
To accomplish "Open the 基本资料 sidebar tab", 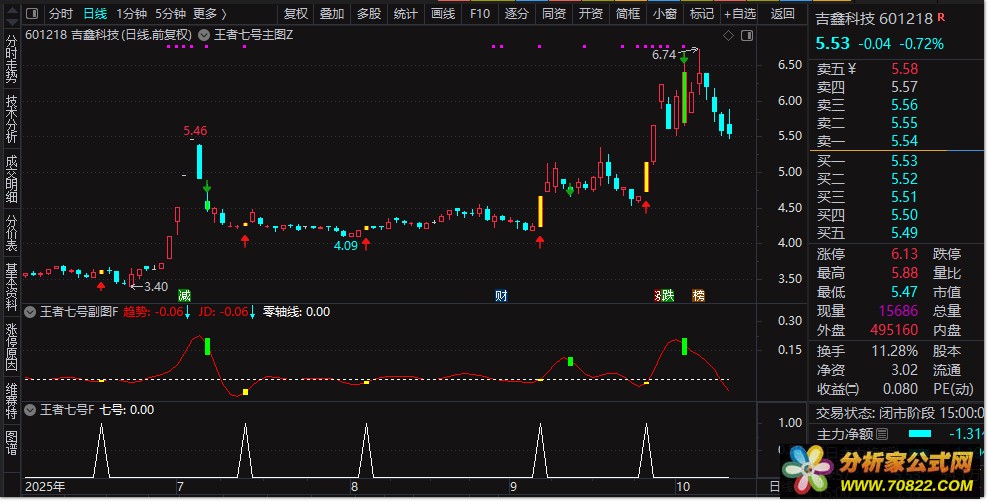I will click(11, 287).
